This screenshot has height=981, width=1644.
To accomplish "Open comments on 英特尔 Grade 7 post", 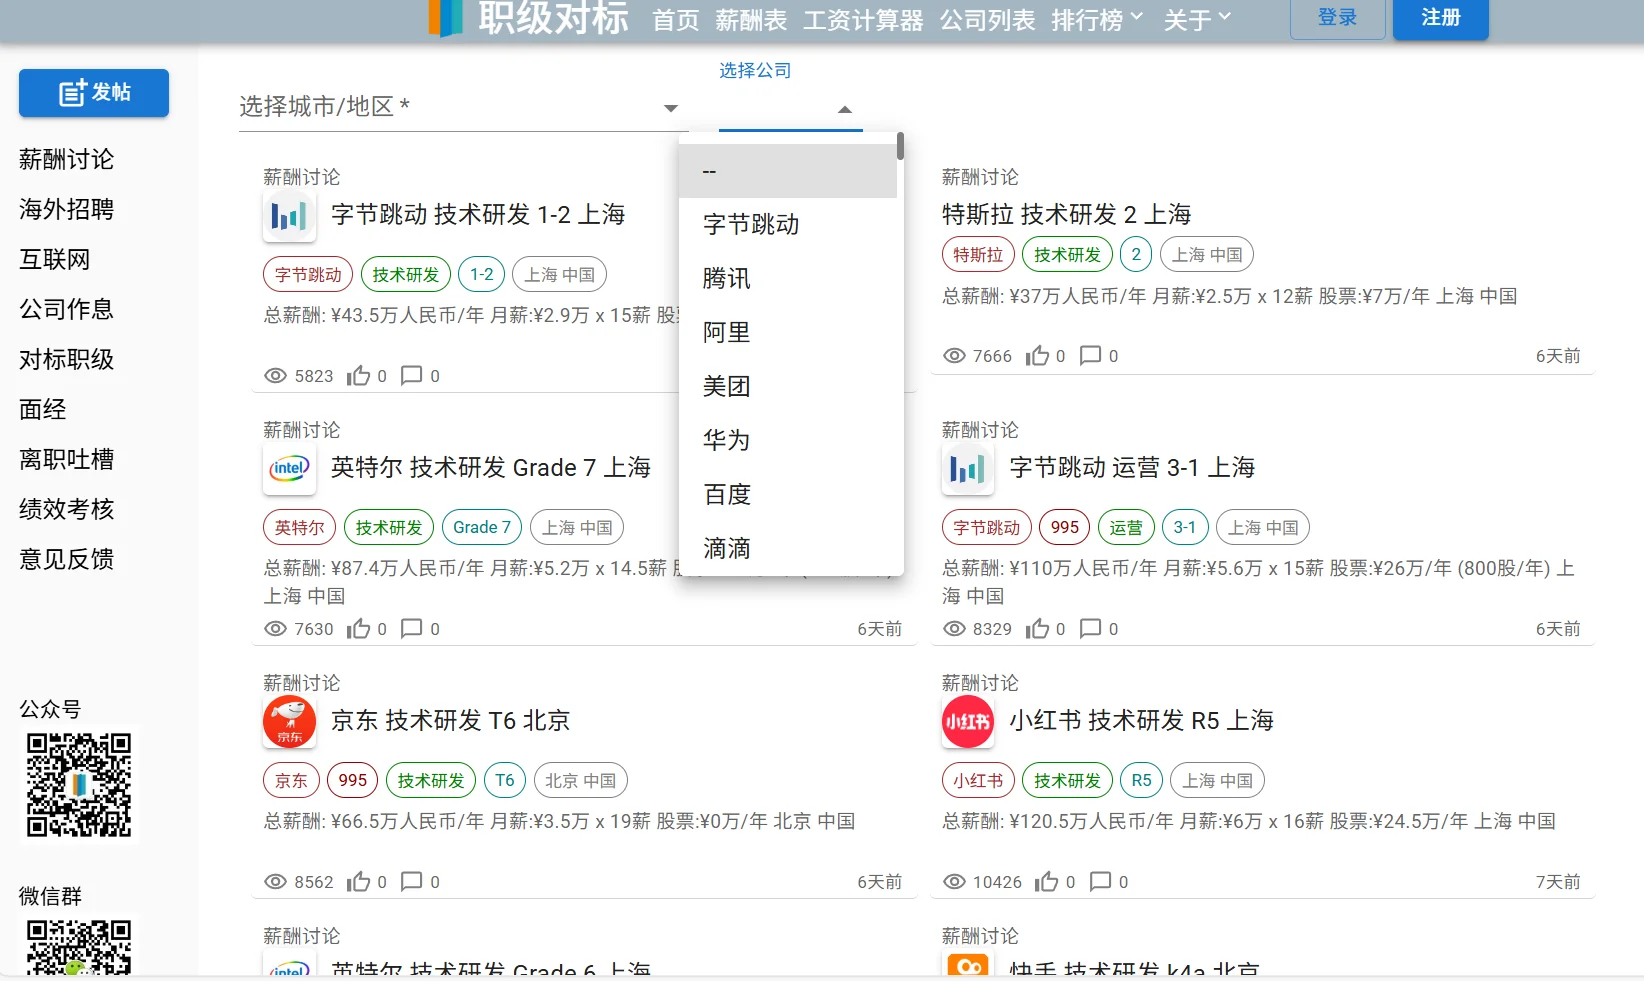I will (411, 629).
